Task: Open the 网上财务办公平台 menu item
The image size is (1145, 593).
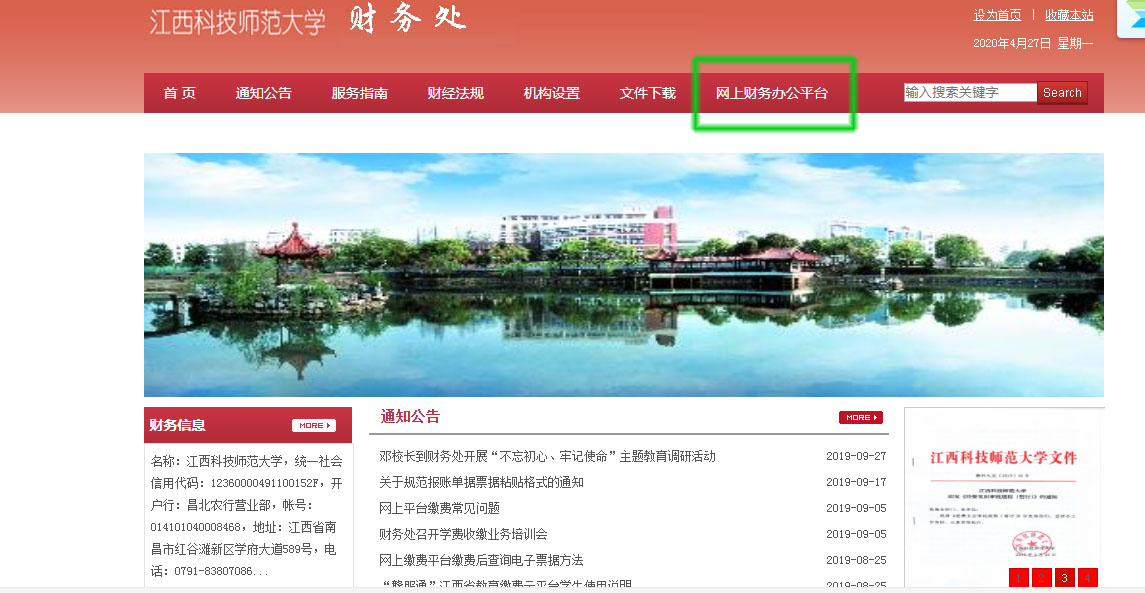Action: pyautogui.click(x=772, y=93)
